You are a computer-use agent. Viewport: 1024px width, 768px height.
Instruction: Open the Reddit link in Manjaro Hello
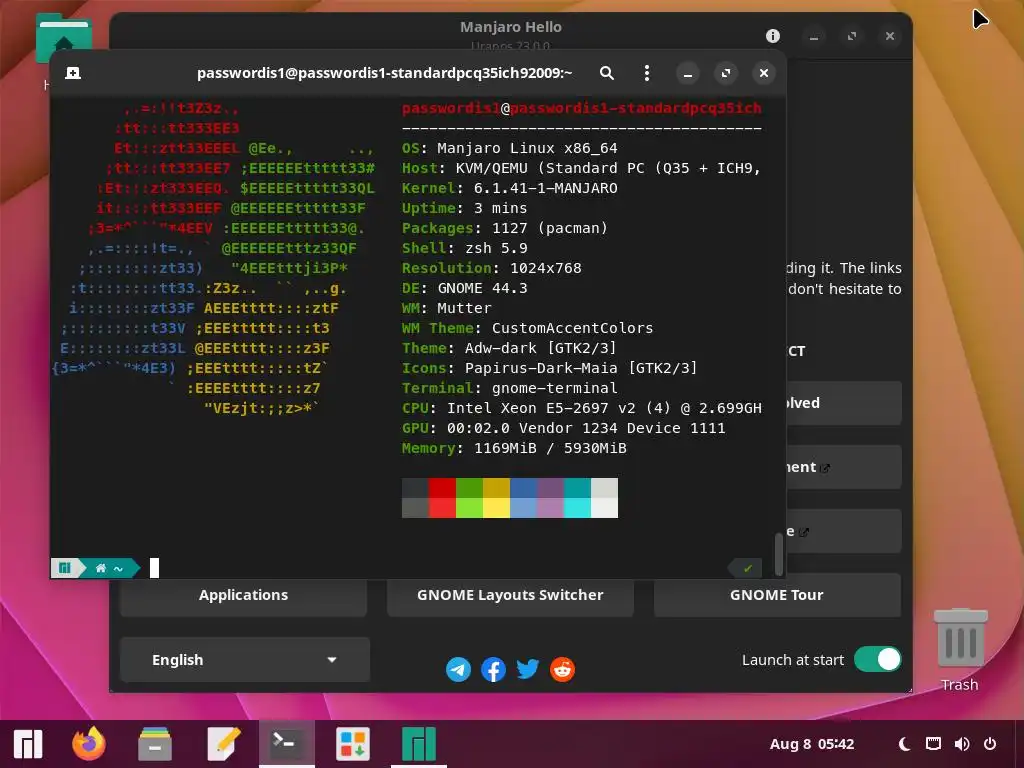(562, 669)
